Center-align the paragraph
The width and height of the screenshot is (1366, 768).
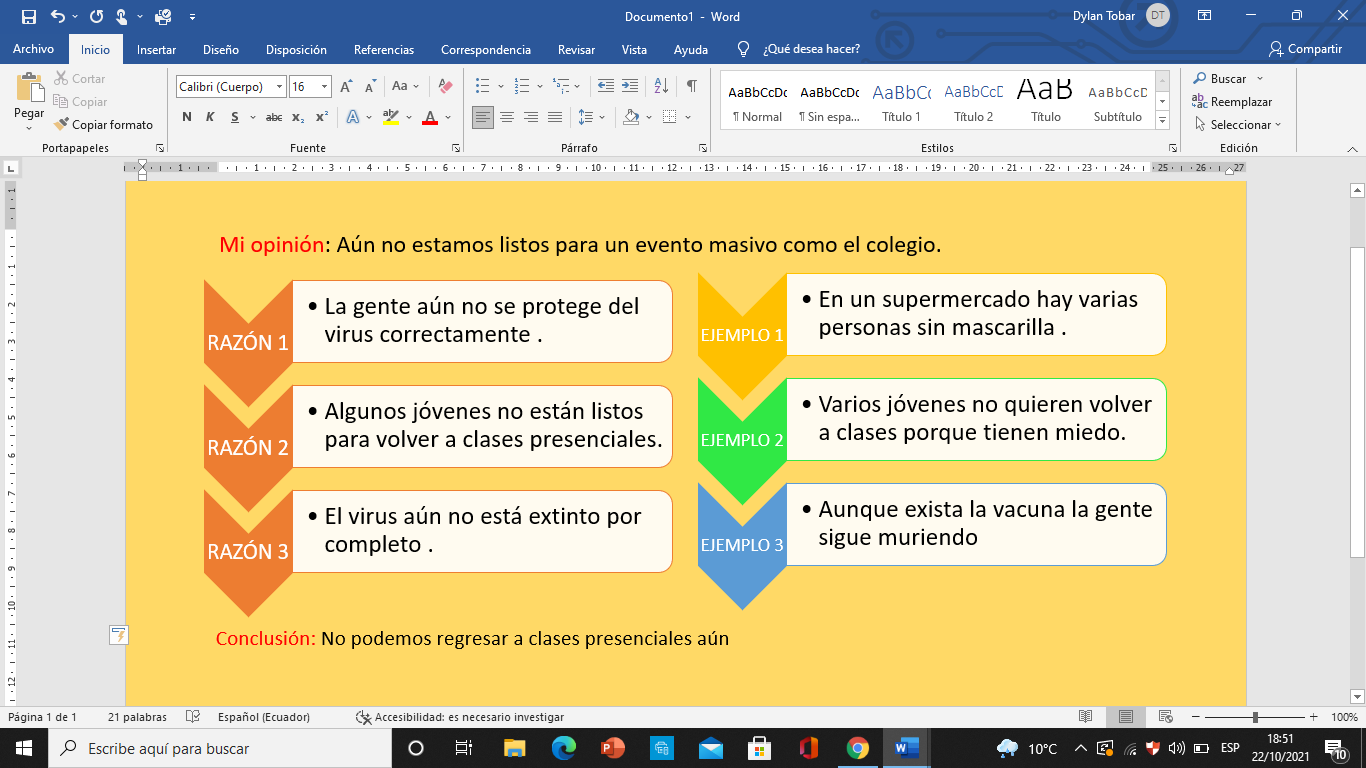pyautogui.click(x=507, y=117)
